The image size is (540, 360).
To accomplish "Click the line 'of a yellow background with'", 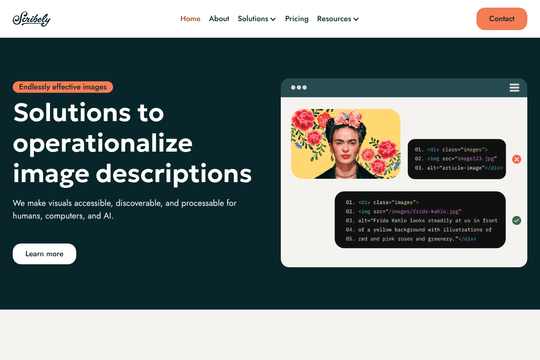I will point(418,229).
